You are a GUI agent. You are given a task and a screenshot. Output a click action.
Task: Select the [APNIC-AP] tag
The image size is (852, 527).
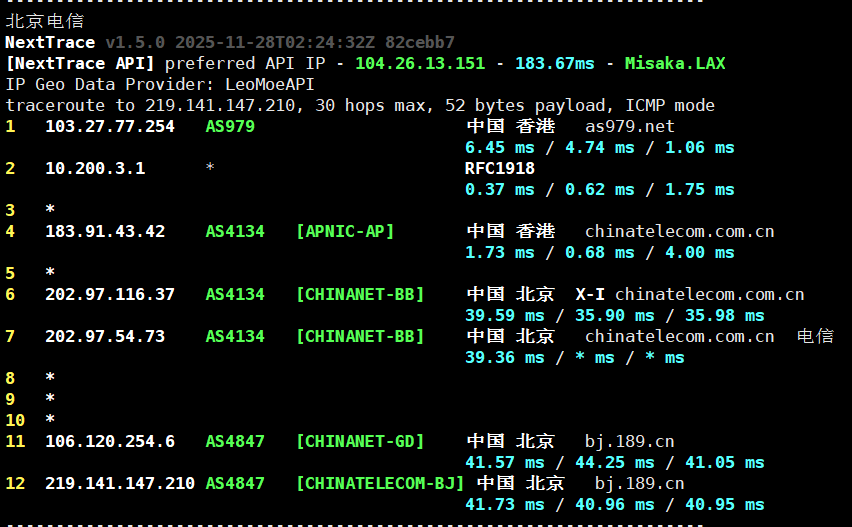(x=345, y=231)
